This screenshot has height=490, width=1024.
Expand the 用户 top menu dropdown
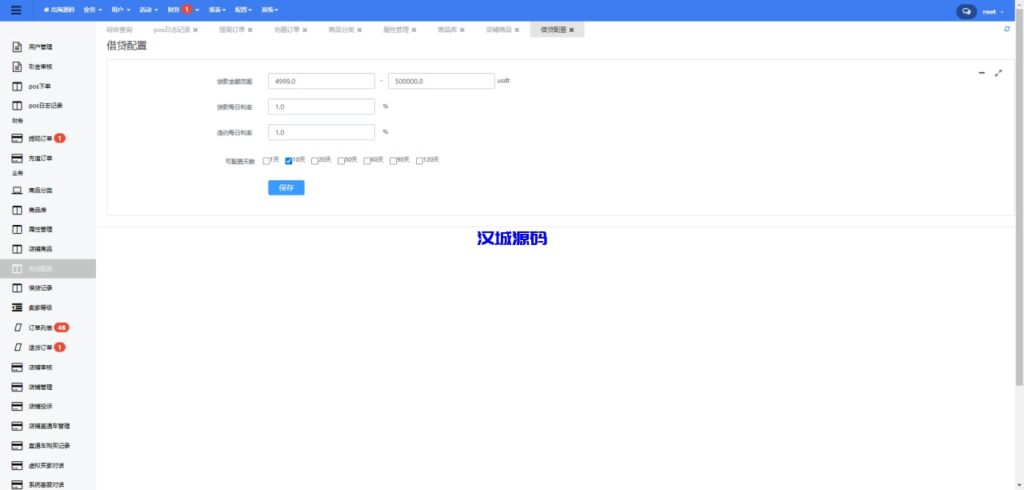(x=120, y=10)
